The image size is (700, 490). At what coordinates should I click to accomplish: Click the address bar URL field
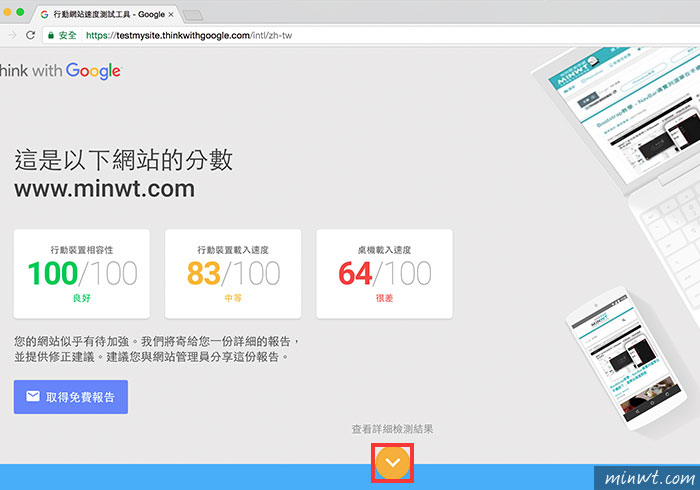(x=371, y=35)
